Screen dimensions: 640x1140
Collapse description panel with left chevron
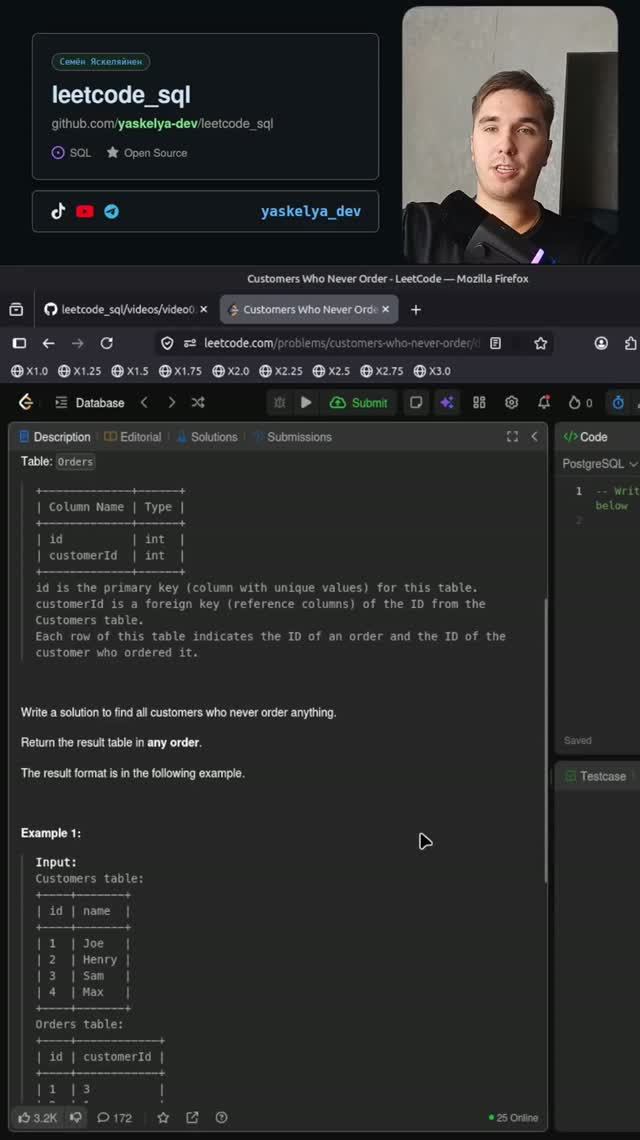coord(535,436)
